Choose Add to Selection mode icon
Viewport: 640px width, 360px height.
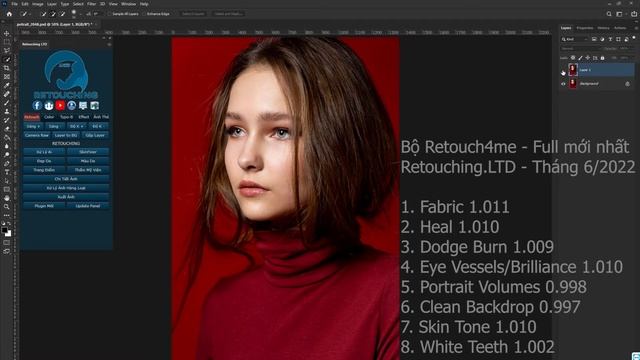click(x=53, y=14)
